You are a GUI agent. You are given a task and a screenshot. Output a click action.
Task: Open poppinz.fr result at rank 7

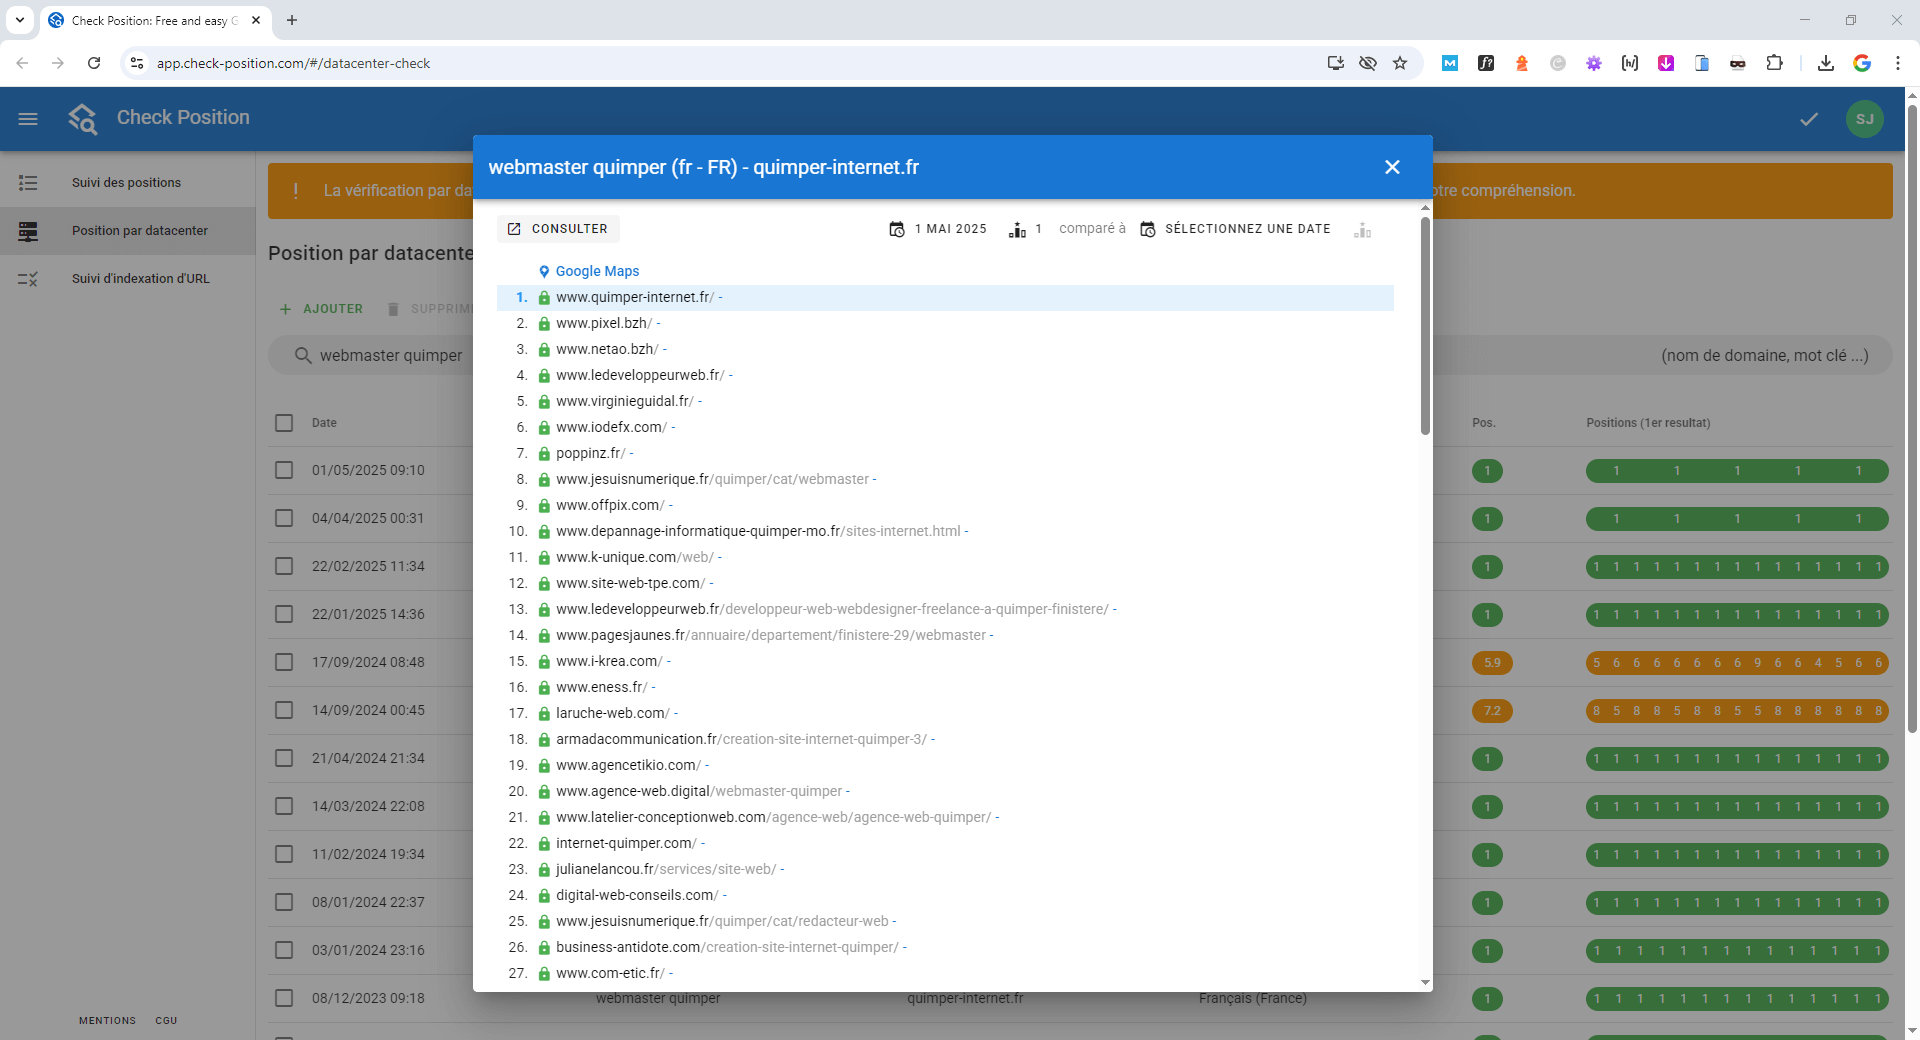click(590, 453)
